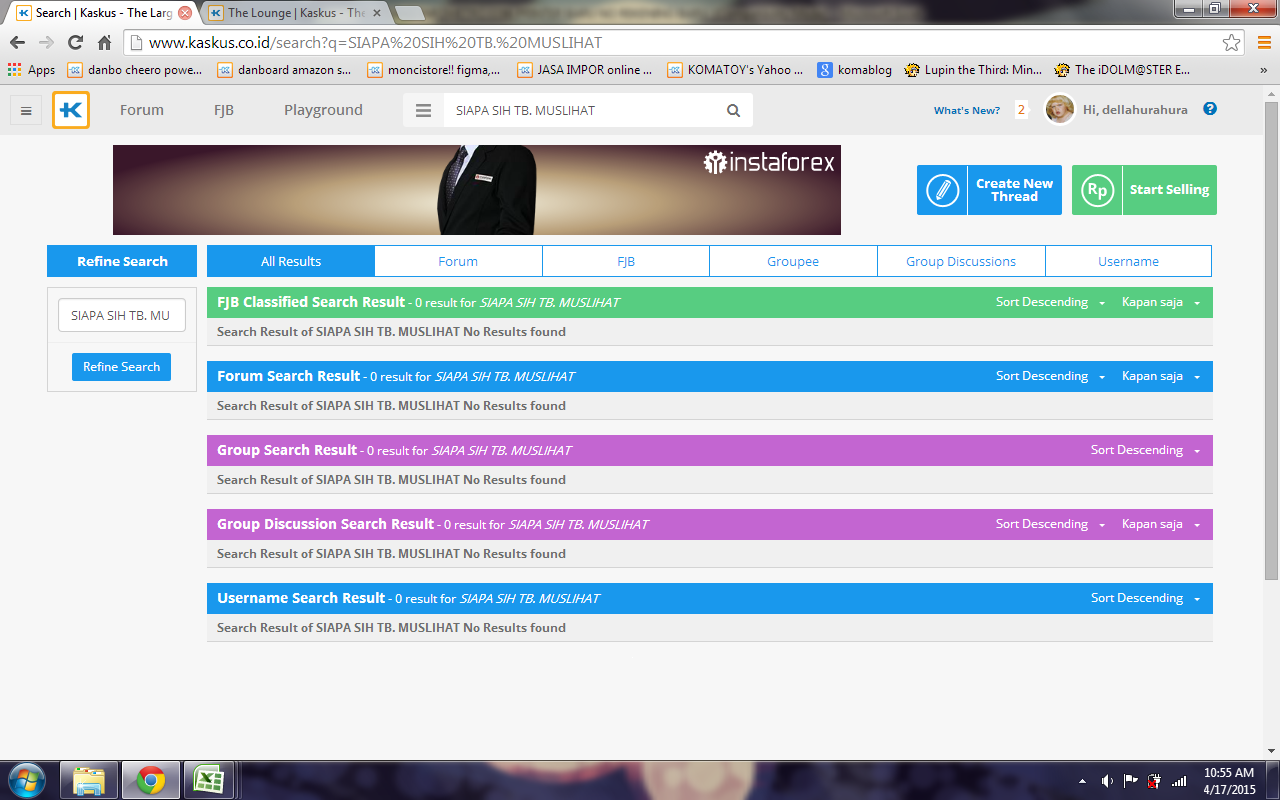Image resolution: width=1280 pixels, height=800 pixels.
Task: Click the blue Refine Search button
Action: (121, 367)
